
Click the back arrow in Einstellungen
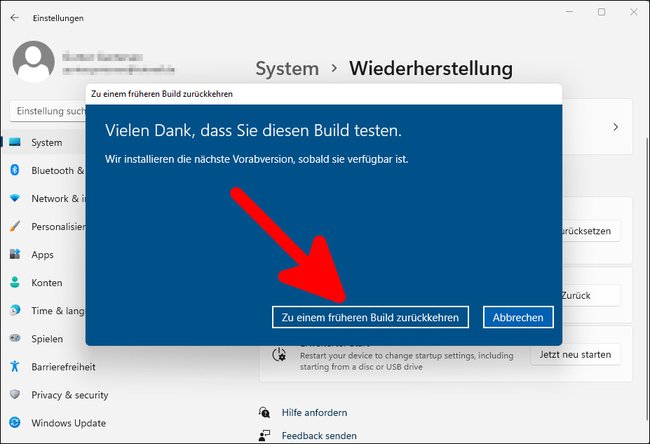click(15, 18)
